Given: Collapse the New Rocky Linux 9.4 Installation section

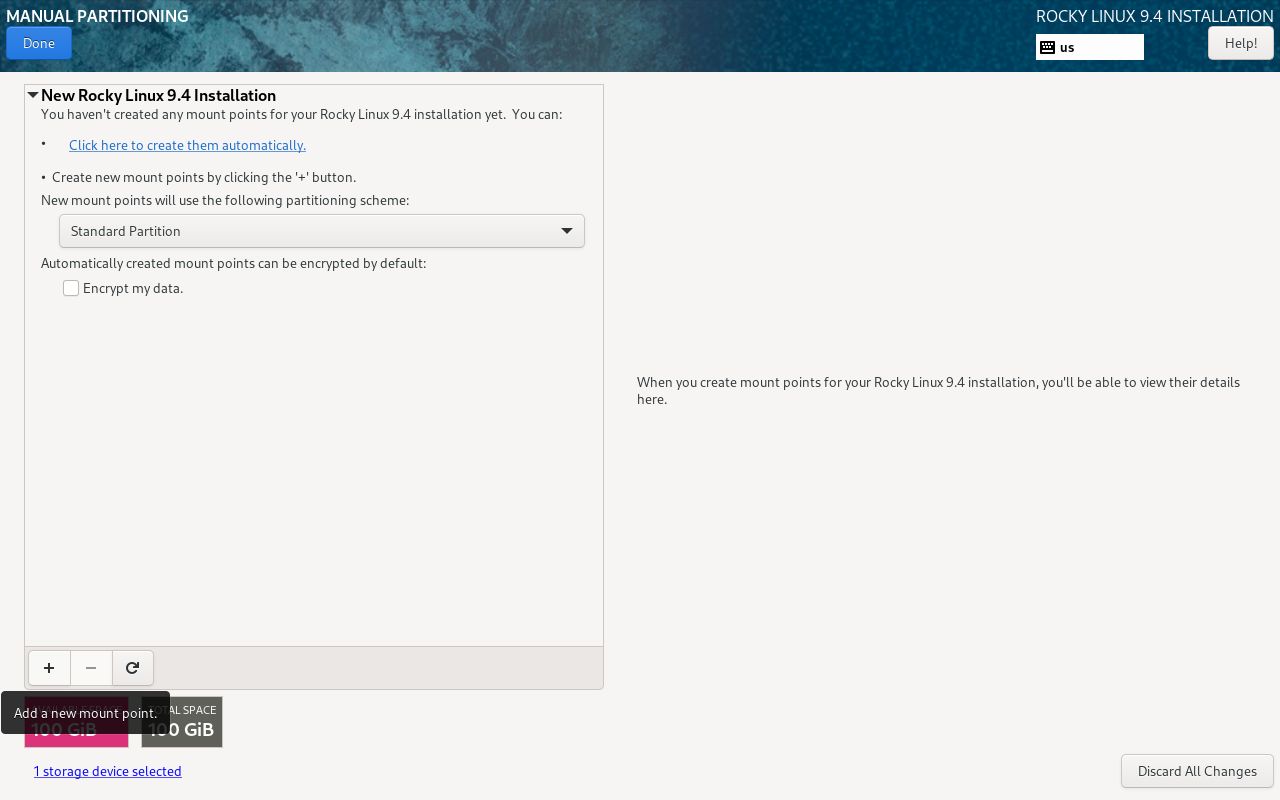Looking at the screenshot, I should [33, 95].
